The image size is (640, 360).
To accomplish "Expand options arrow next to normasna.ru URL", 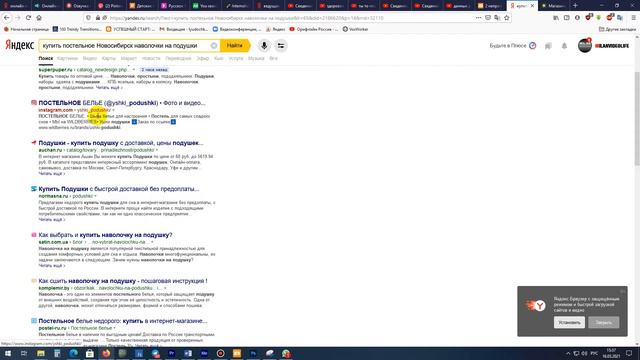I will (x=96, y=196).
